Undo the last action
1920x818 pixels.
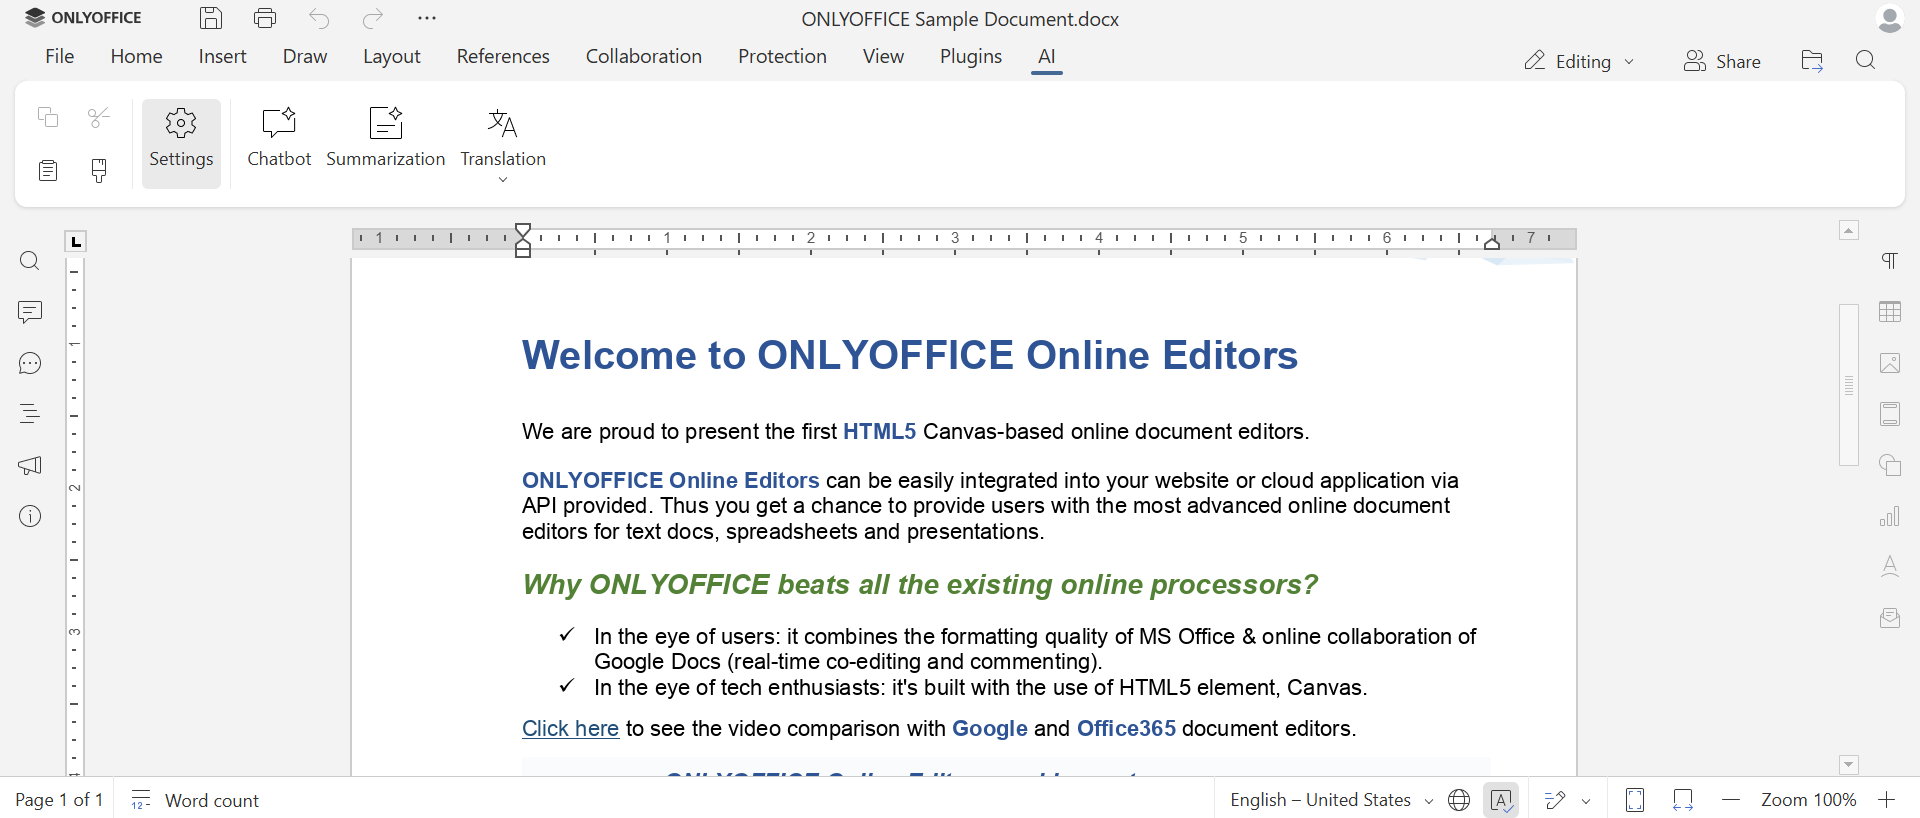point(319,18)
